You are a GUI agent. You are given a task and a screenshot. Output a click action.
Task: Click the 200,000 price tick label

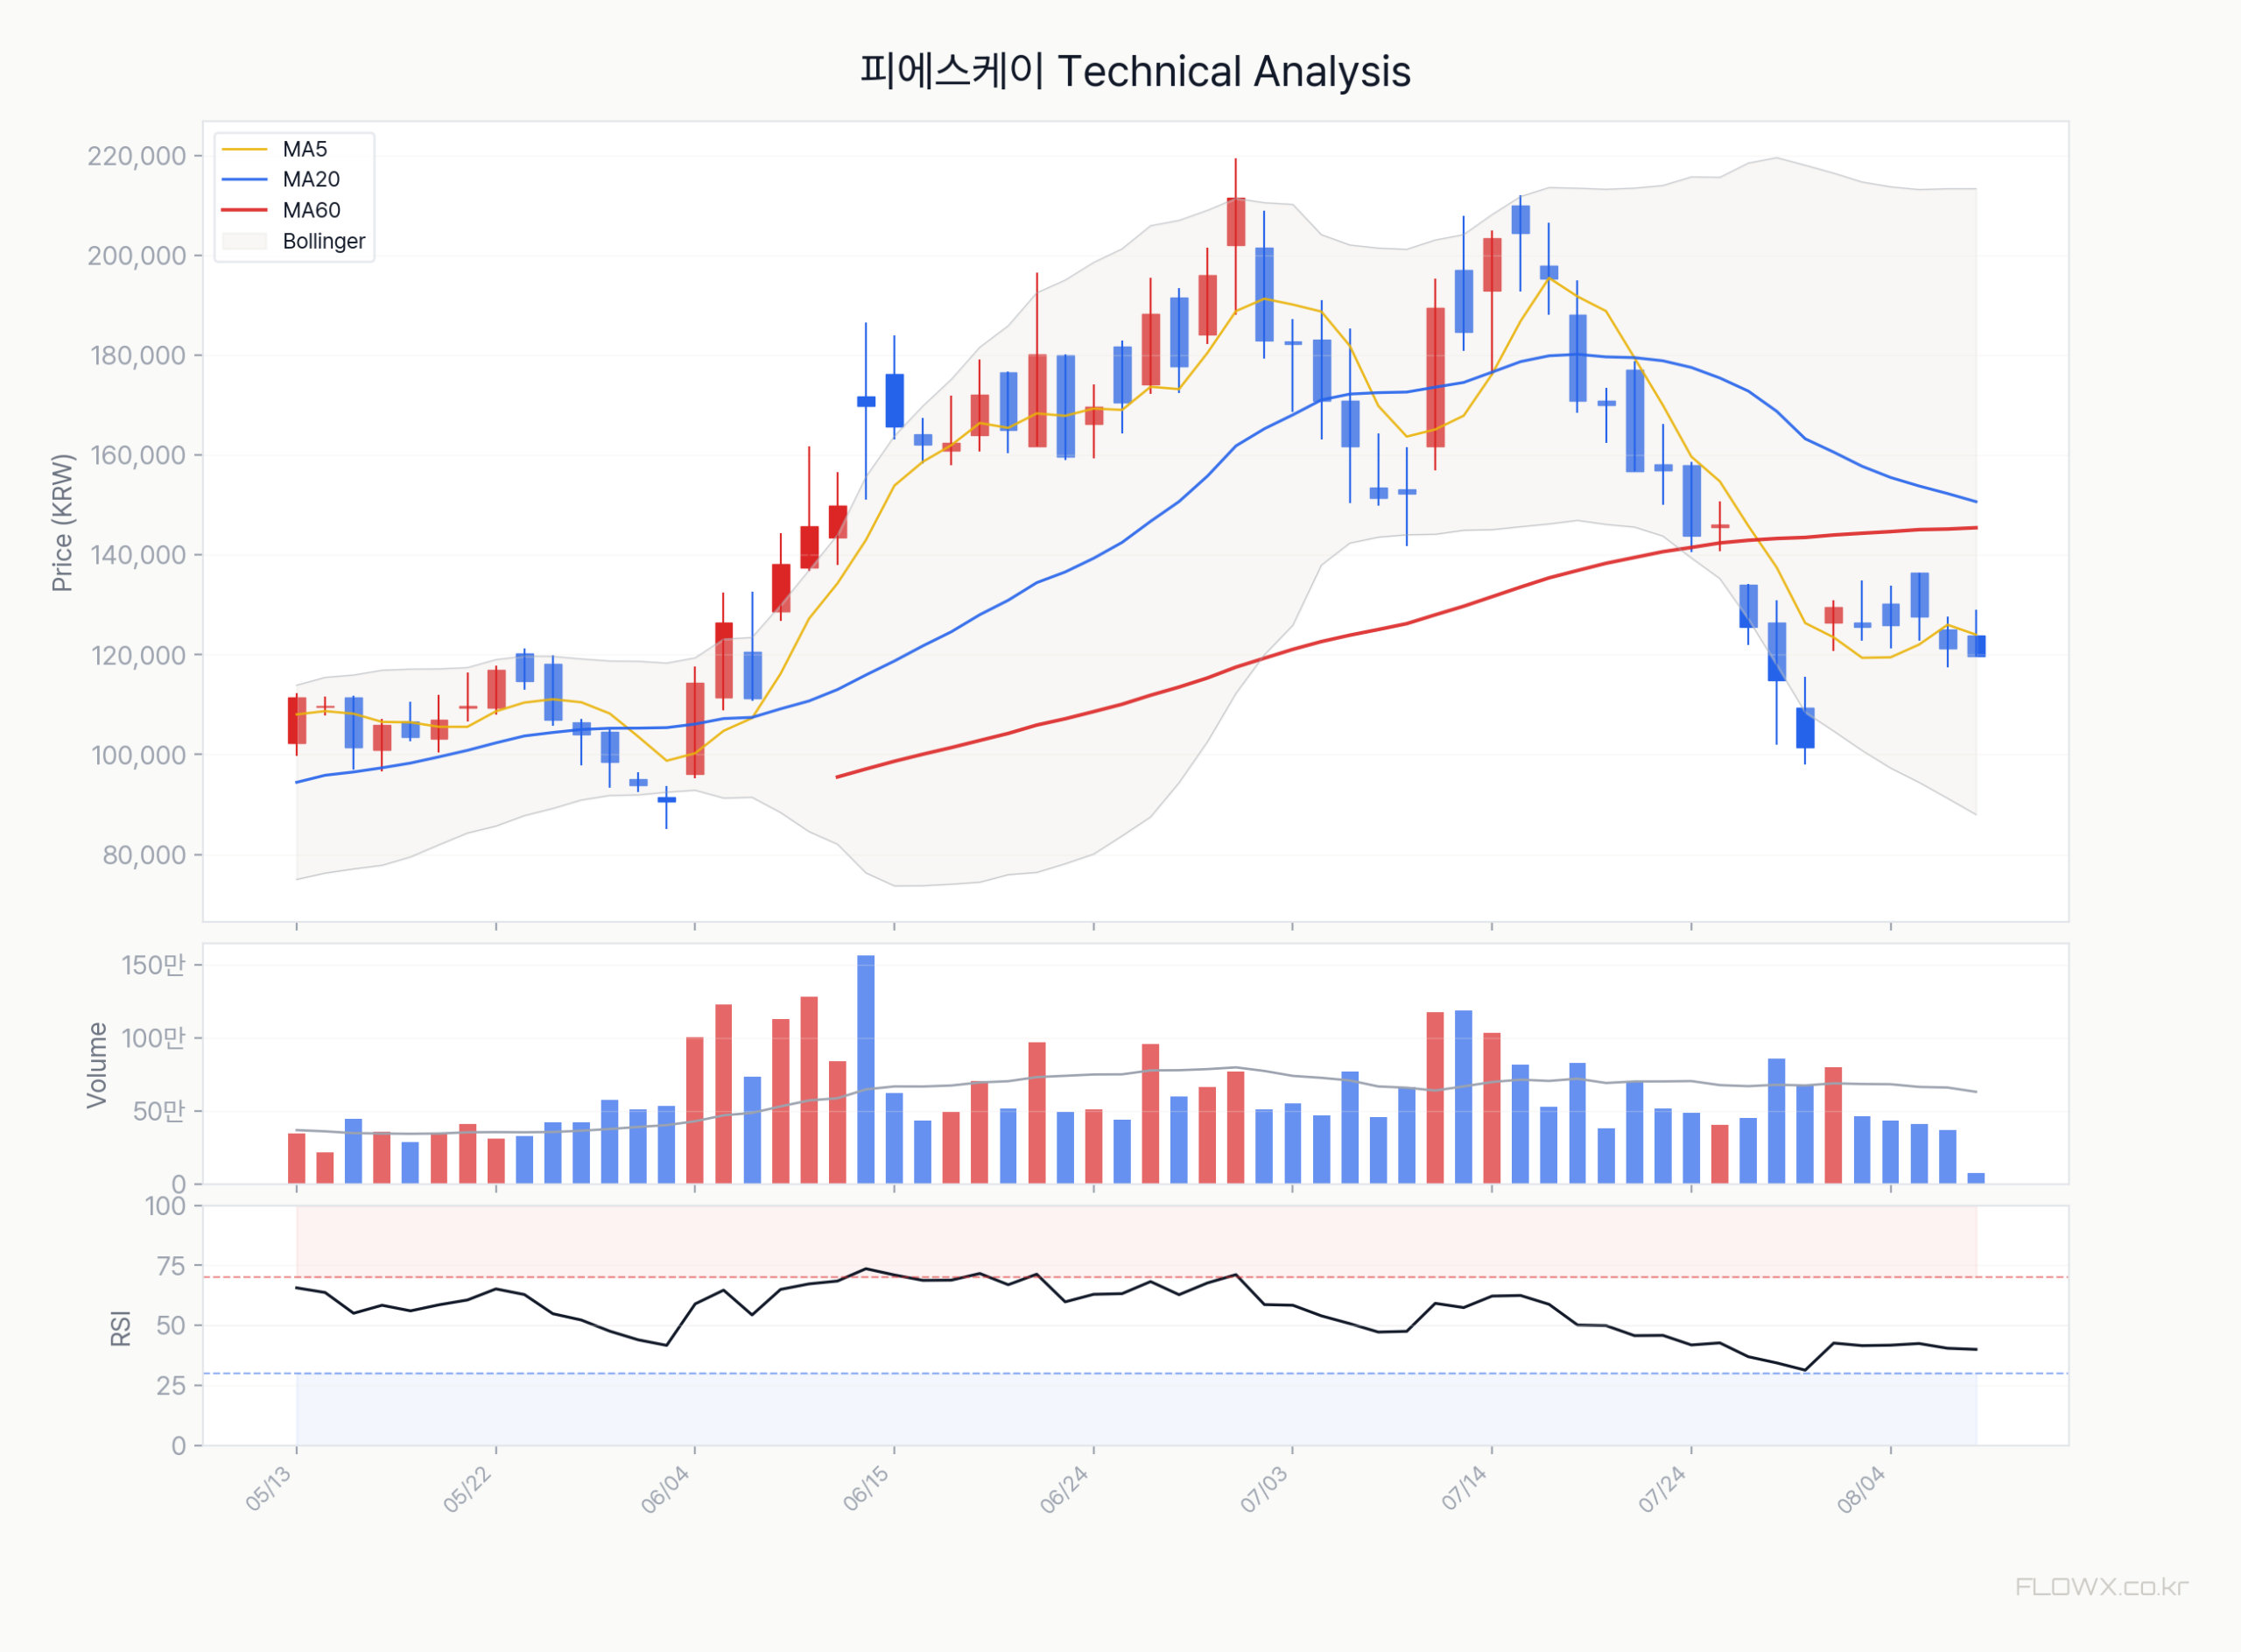[137, 256]
